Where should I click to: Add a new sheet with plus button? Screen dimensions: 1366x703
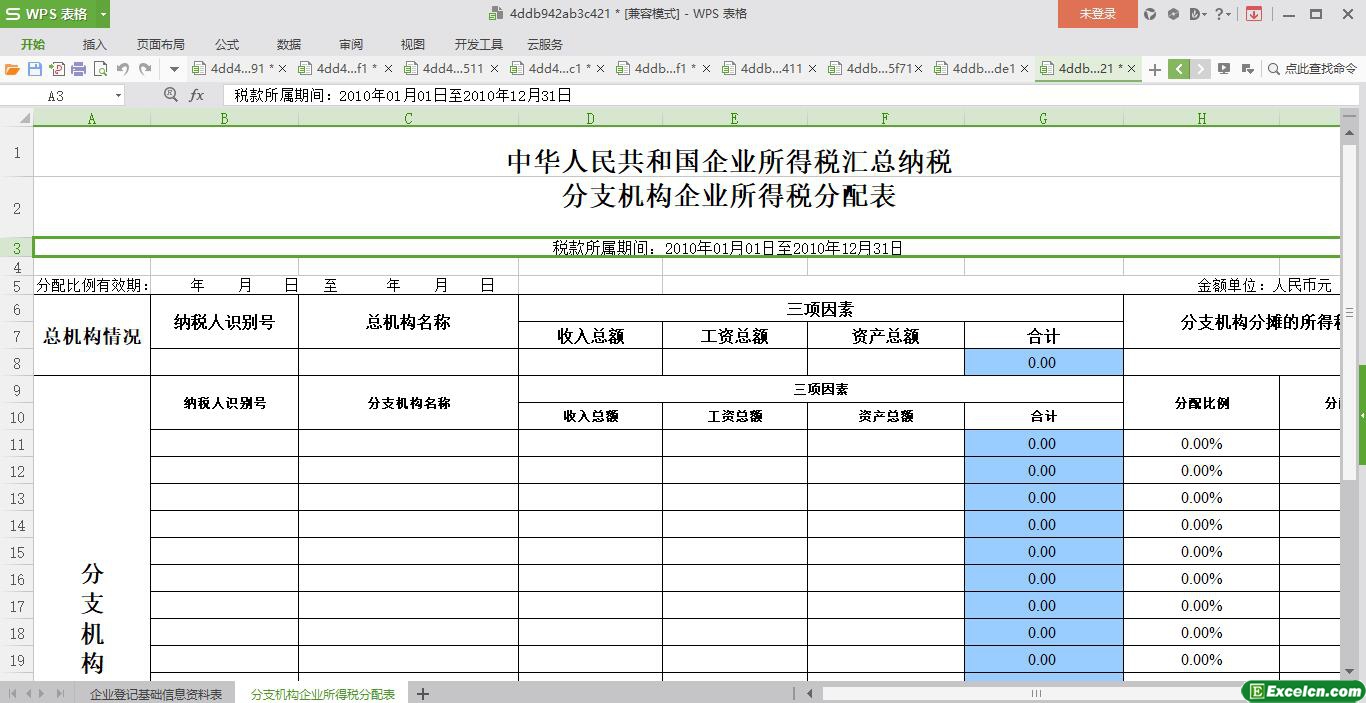click(x=423, y=693)
